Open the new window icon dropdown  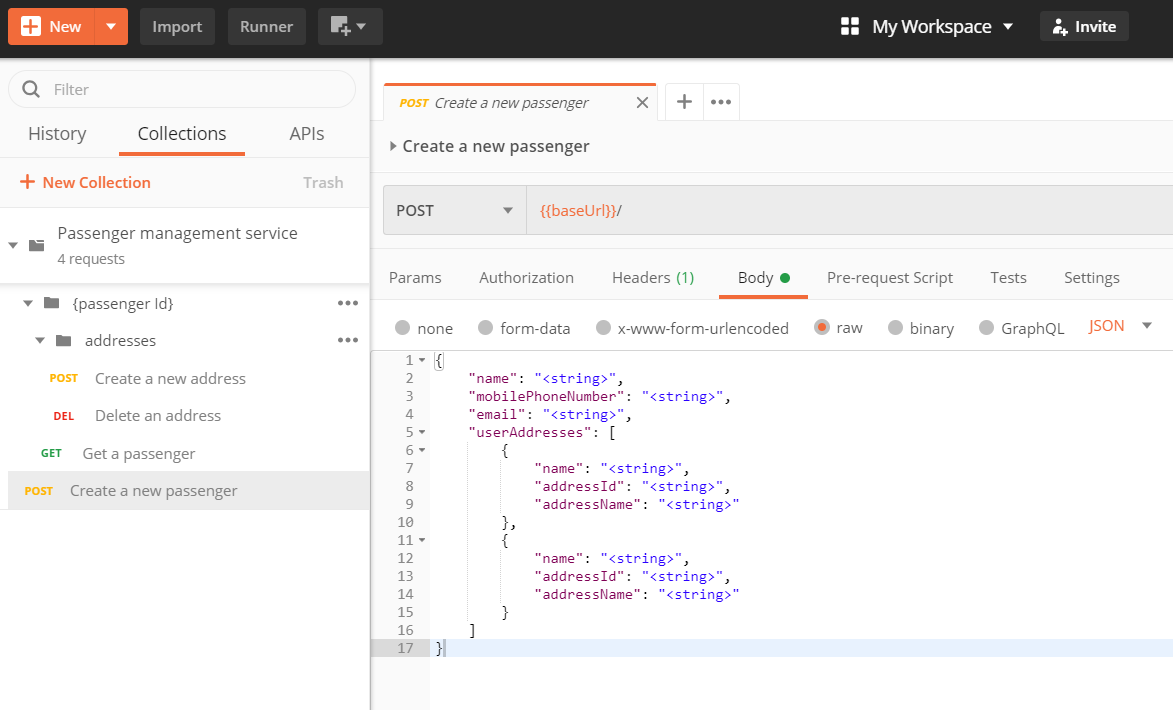pos(349,27)
